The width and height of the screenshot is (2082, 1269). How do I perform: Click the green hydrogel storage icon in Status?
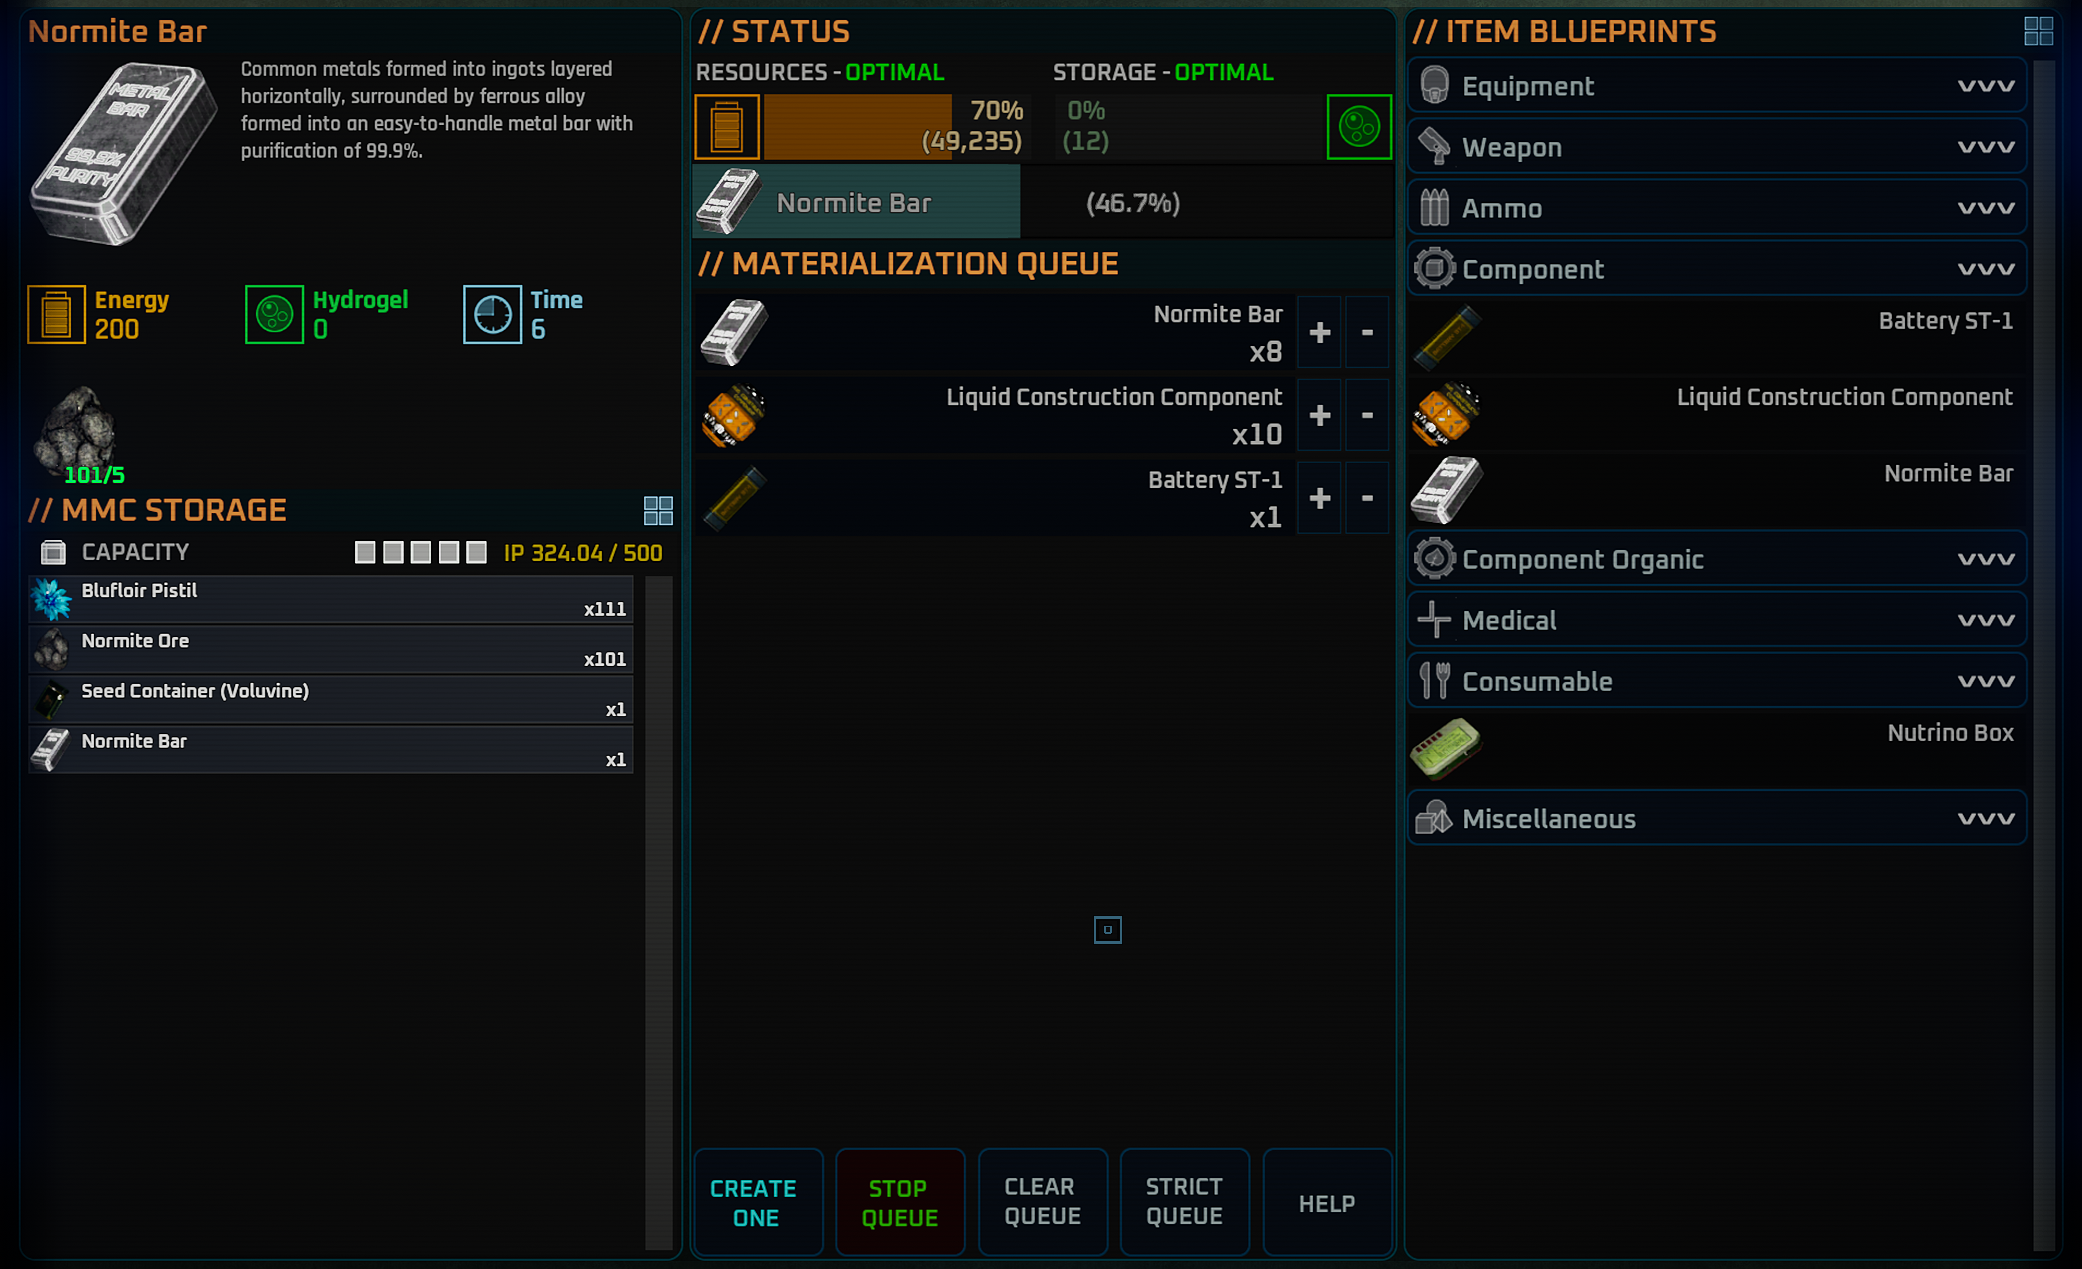(1358, 127)
